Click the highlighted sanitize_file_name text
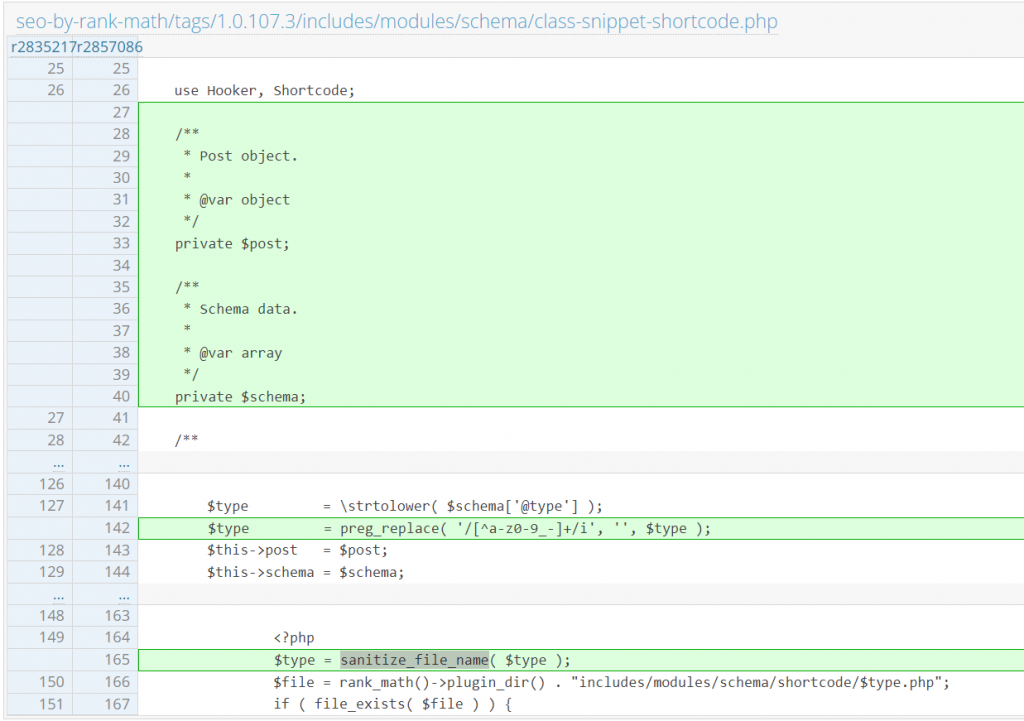The image size is (1024, 721). (414, 659)
